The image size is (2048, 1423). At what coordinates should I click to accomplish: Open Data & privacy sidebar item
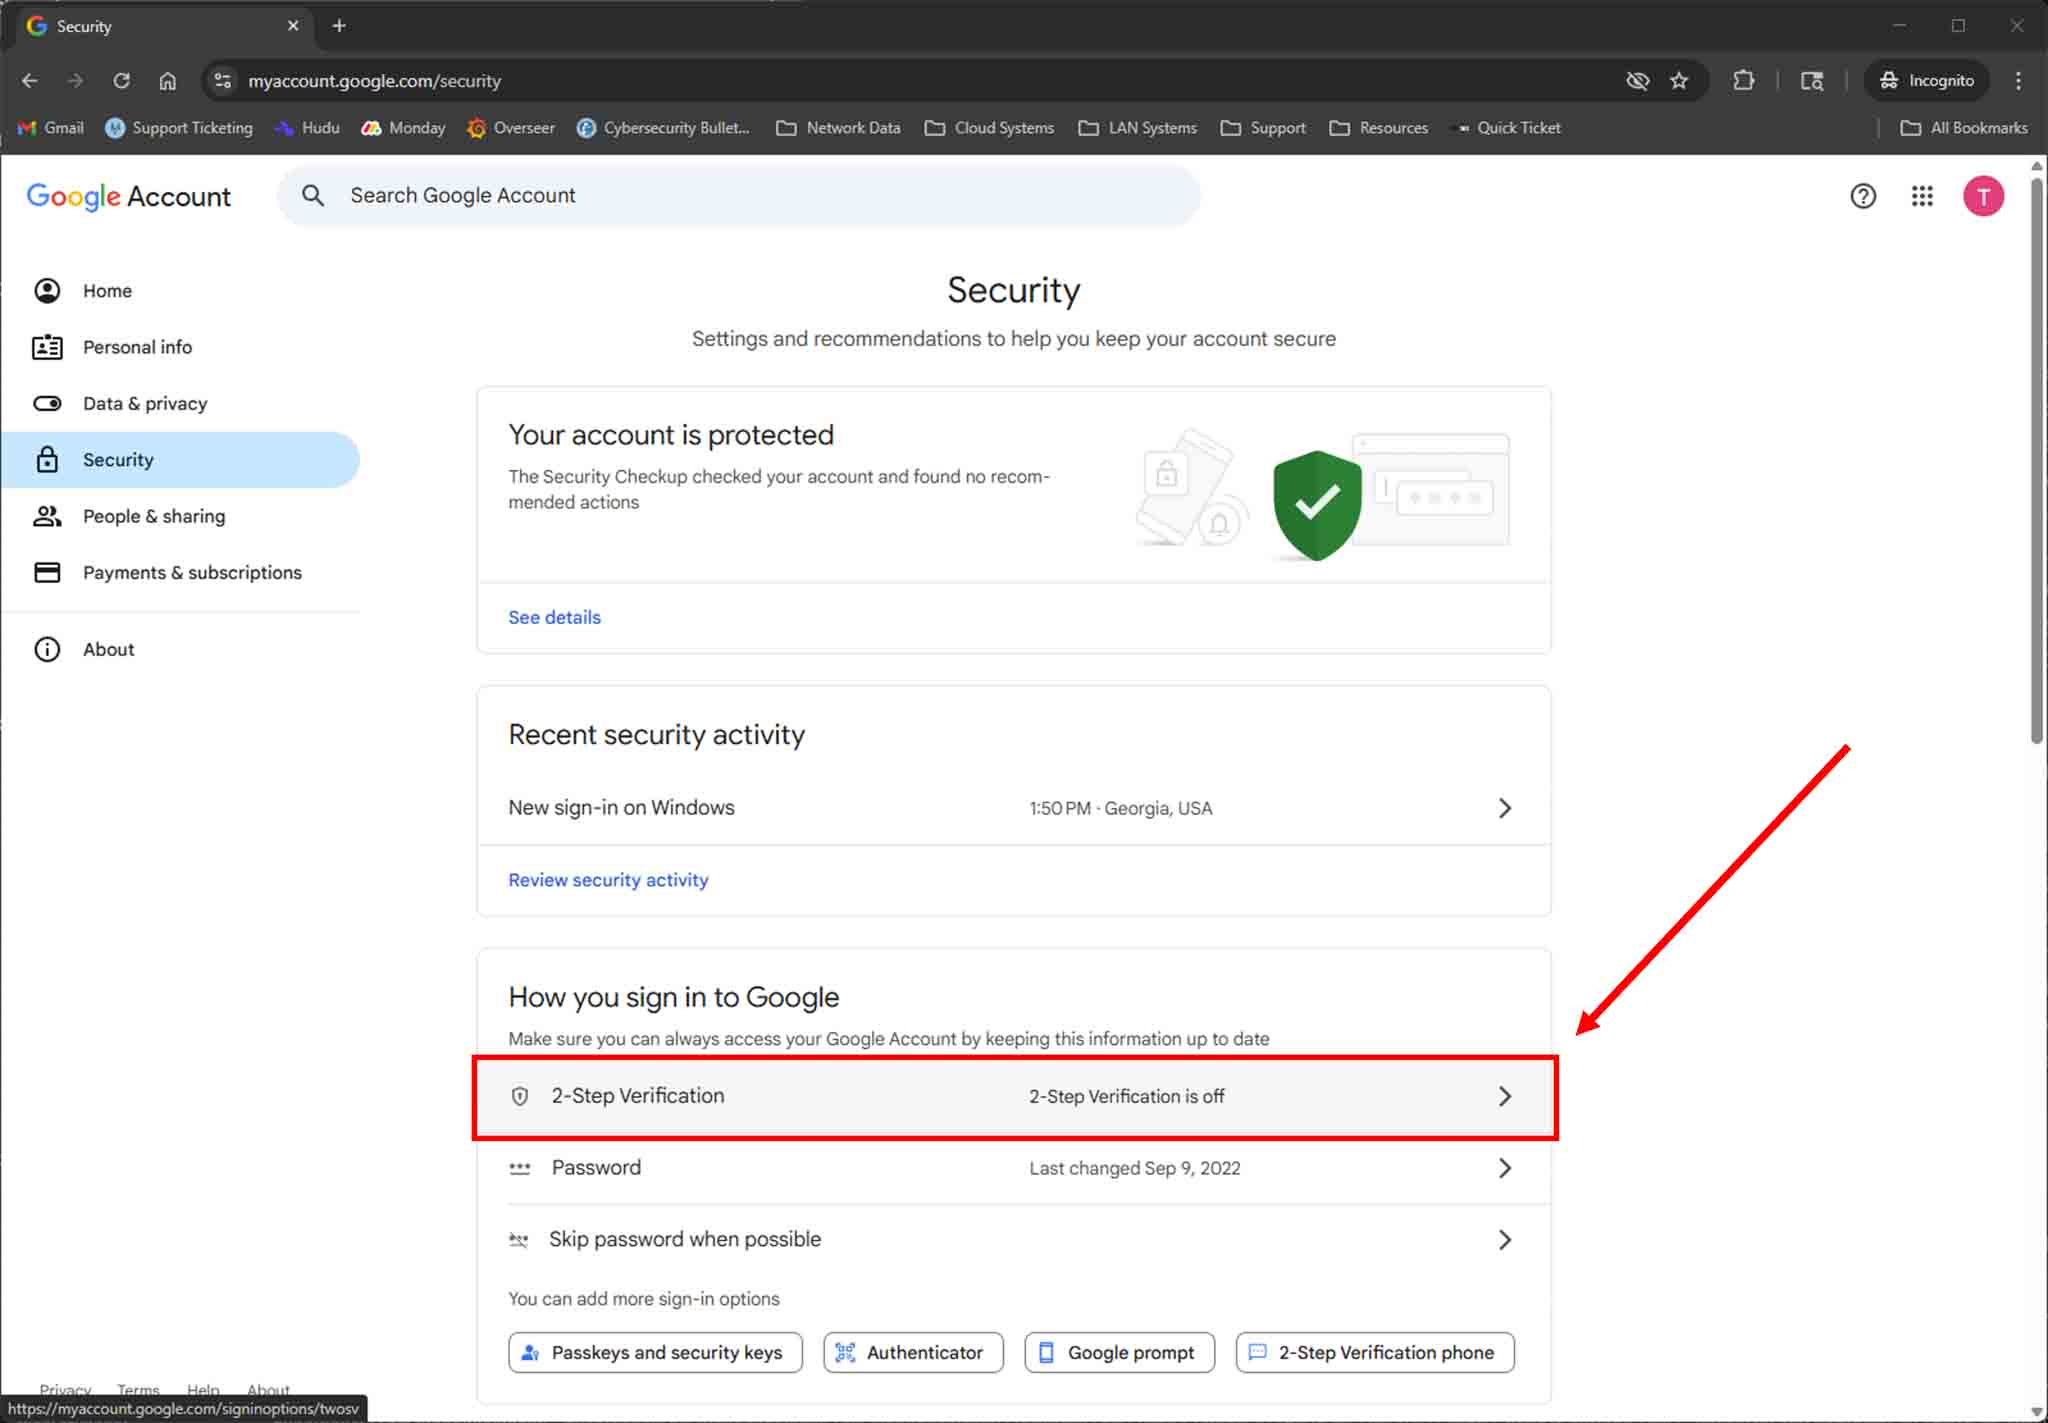pos(145,403)
